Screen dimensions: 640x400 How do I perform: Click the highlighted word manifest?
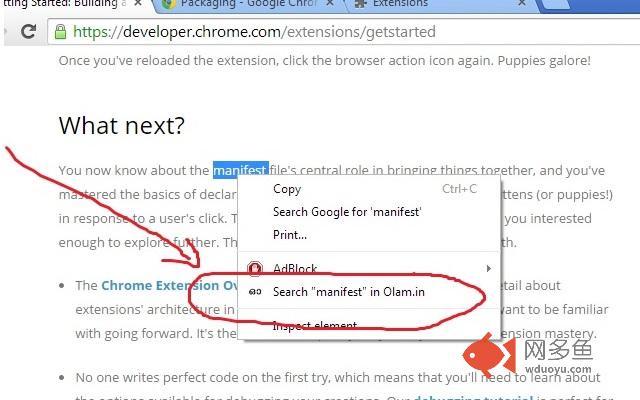(241, 170)
